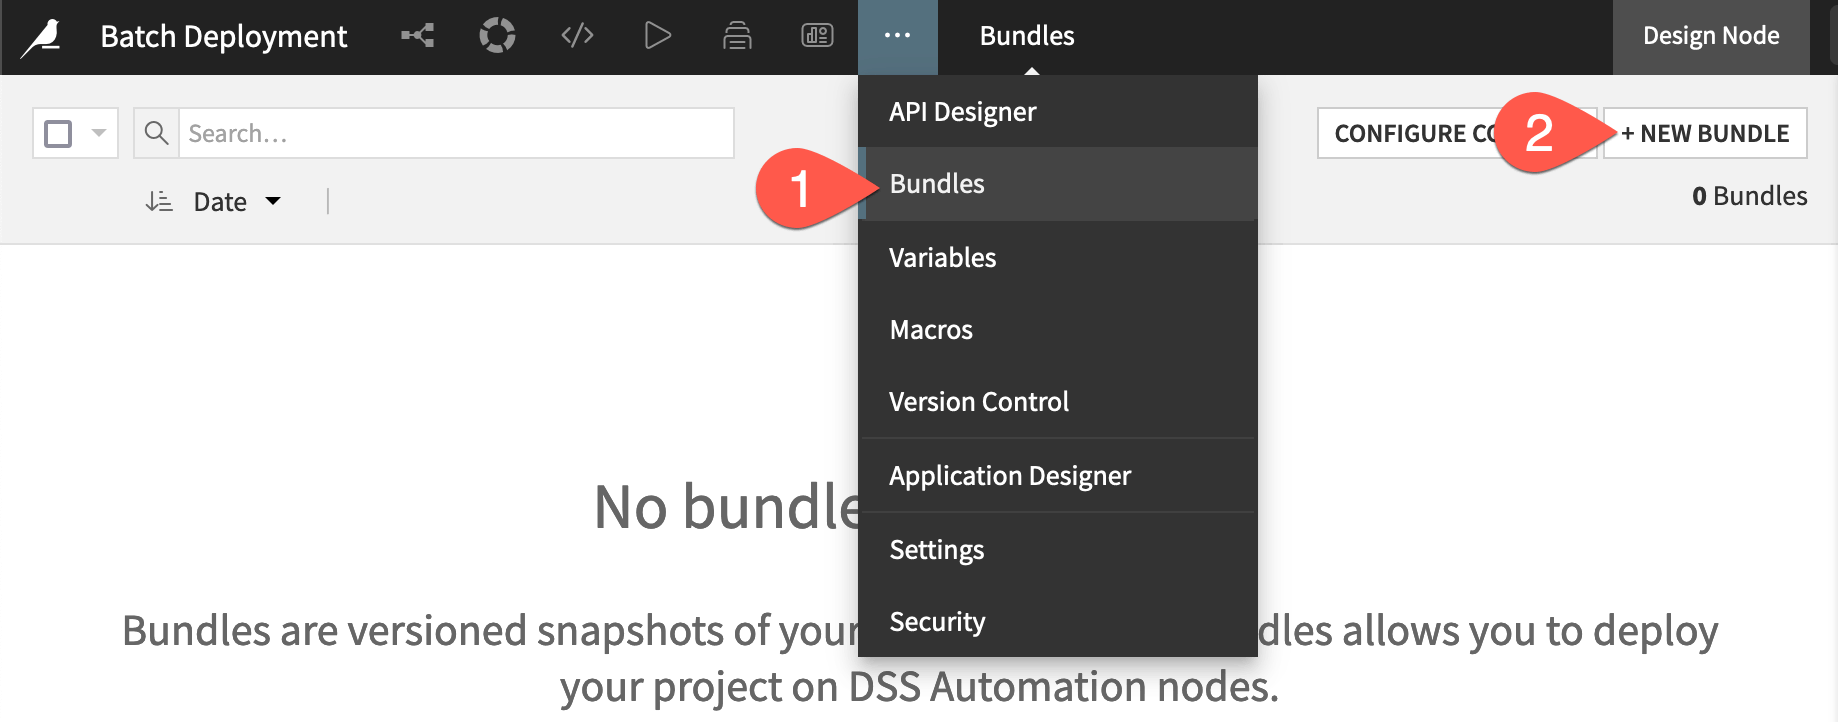Open the Dashboards icon
Viewport: 1838px width, 722px height.
[817, 36]
